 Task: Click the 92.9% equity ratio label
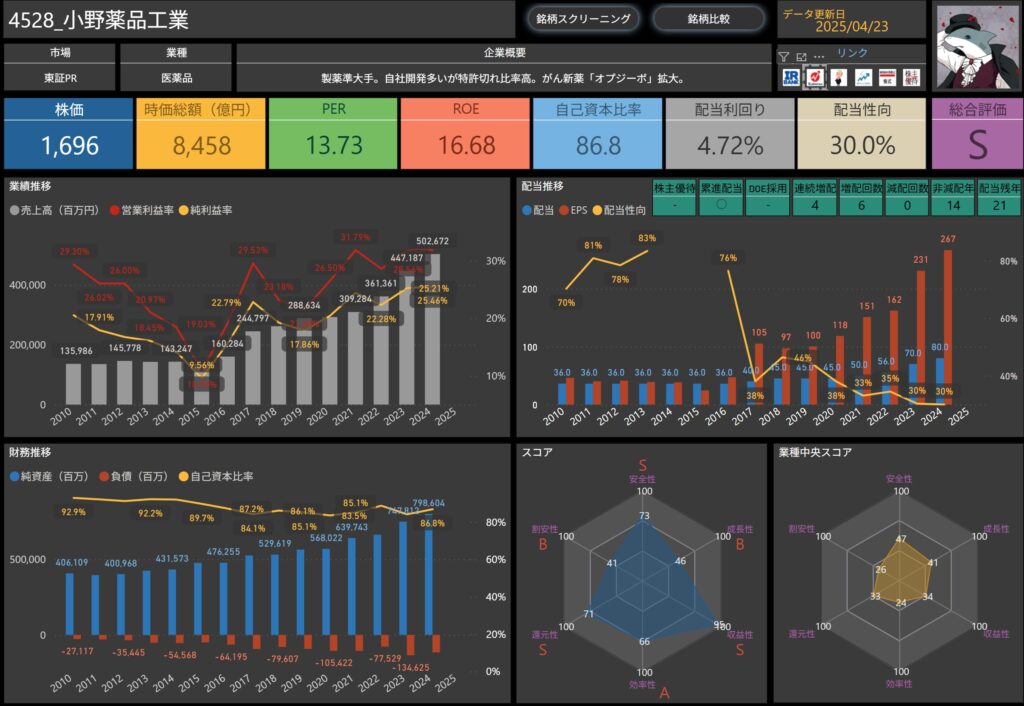[73, 512]
